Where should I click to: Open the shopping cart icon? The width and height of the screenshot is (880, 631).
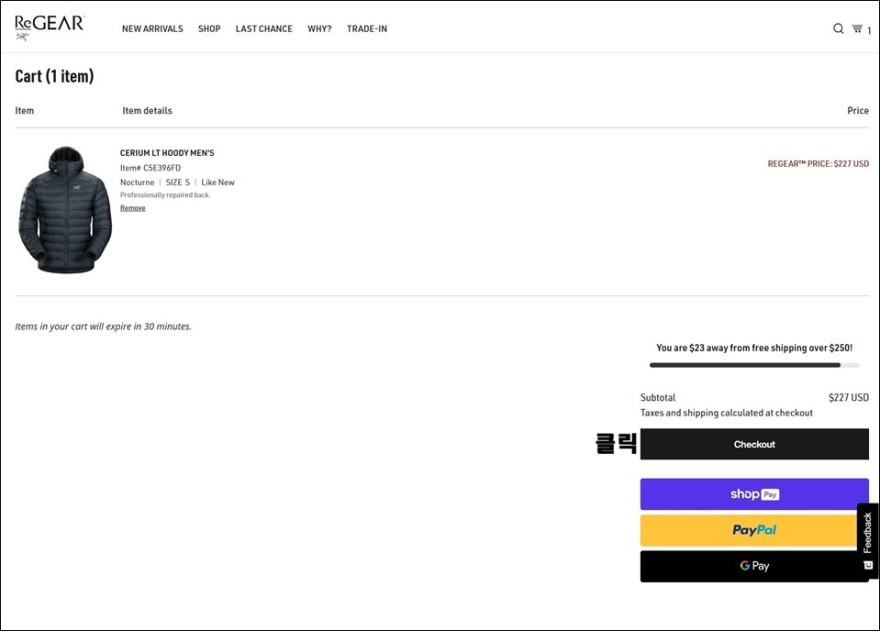click(857, 29)
